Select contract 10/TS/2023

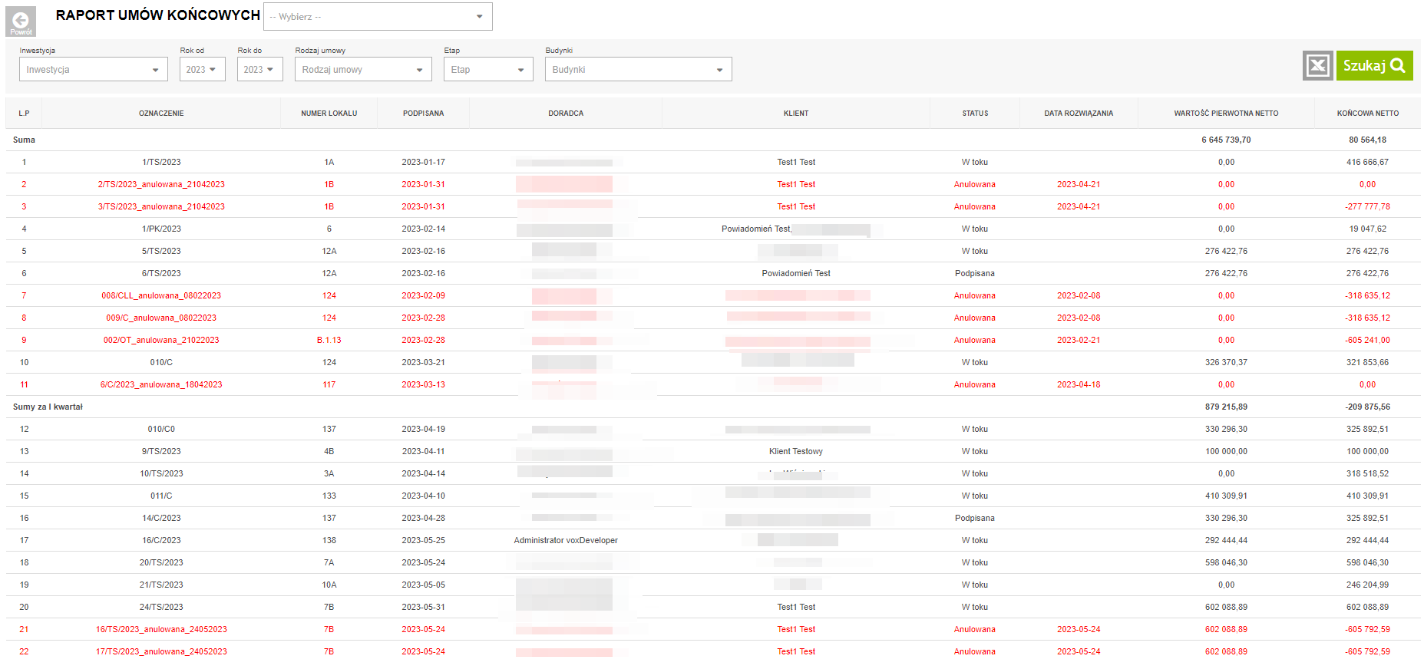pyautogui.click(x=161, y=474)
